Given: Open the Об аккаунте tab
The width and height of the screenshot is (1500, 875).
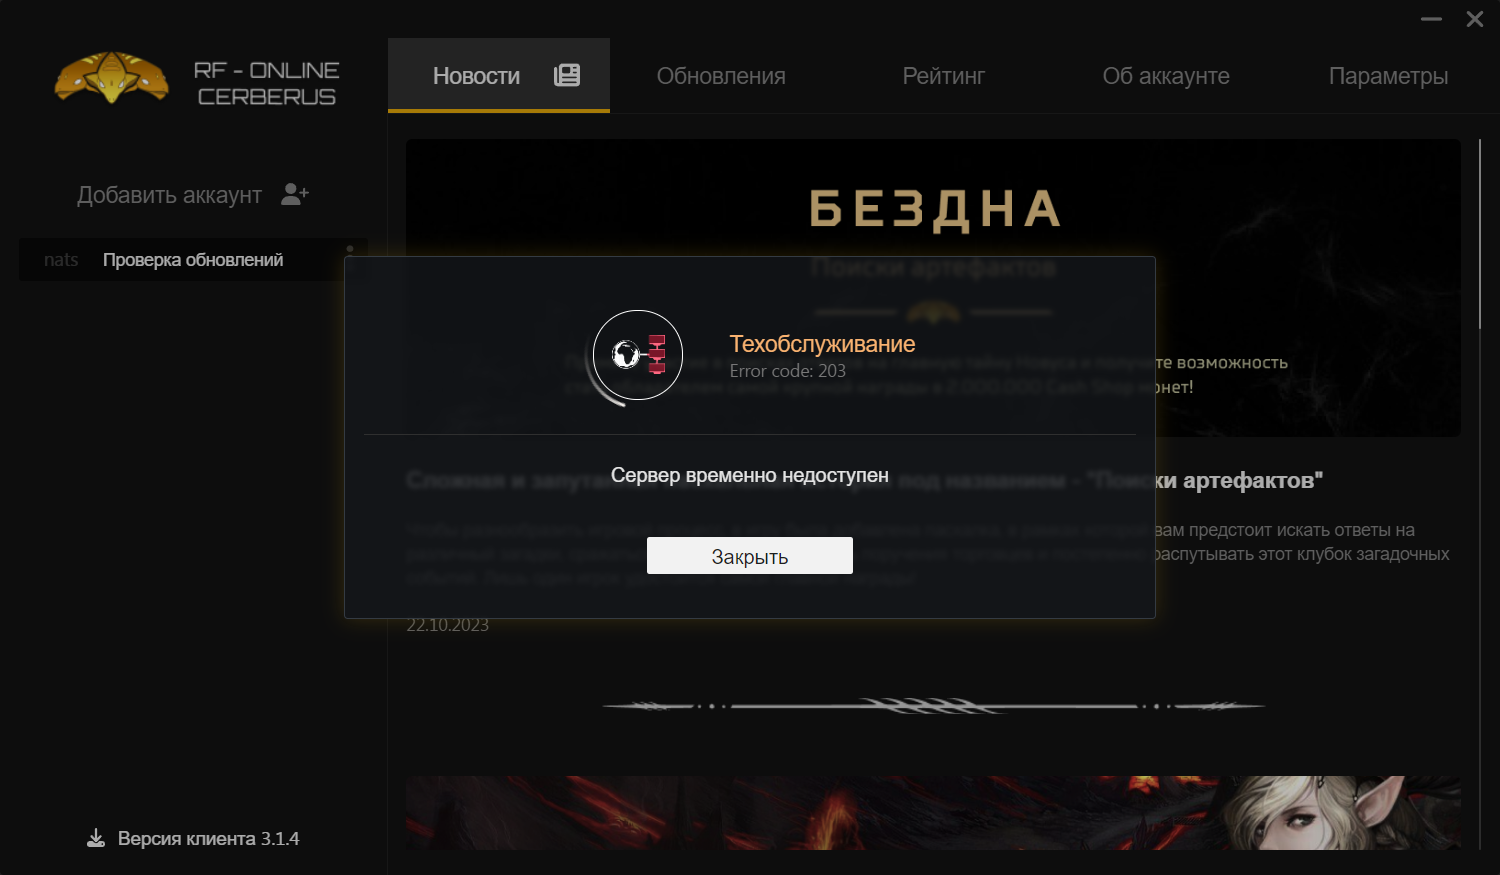Looking at the screenshot, I should [1166, 76].
